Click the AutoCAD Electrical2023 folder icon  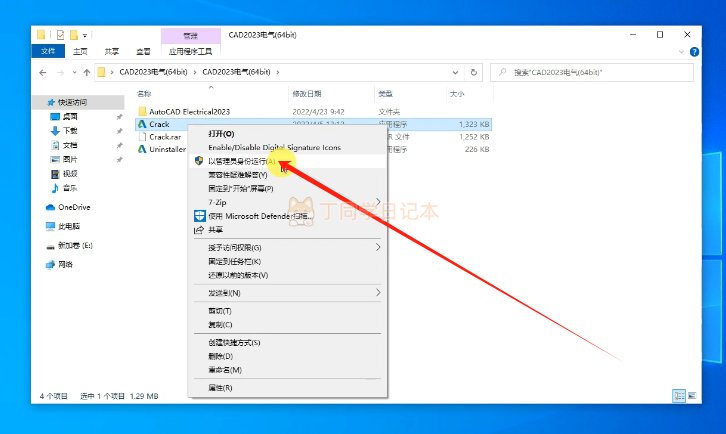[x=142, y=112]
